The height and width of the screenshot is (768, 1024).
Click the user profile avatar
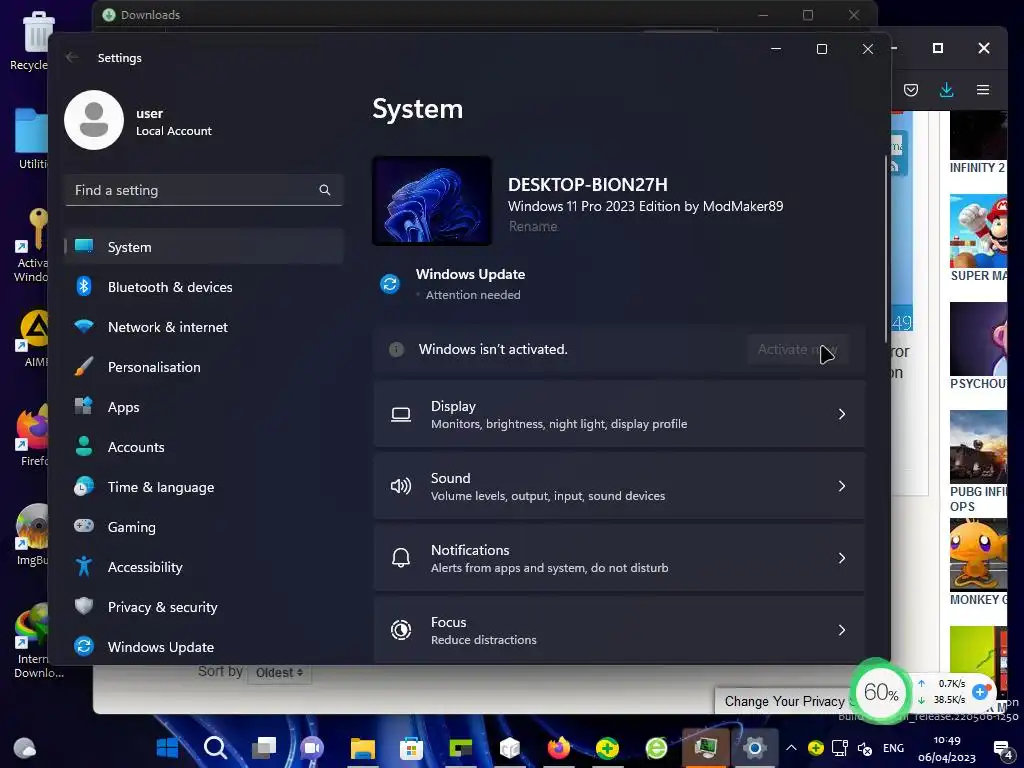click(x=94, y=120)
